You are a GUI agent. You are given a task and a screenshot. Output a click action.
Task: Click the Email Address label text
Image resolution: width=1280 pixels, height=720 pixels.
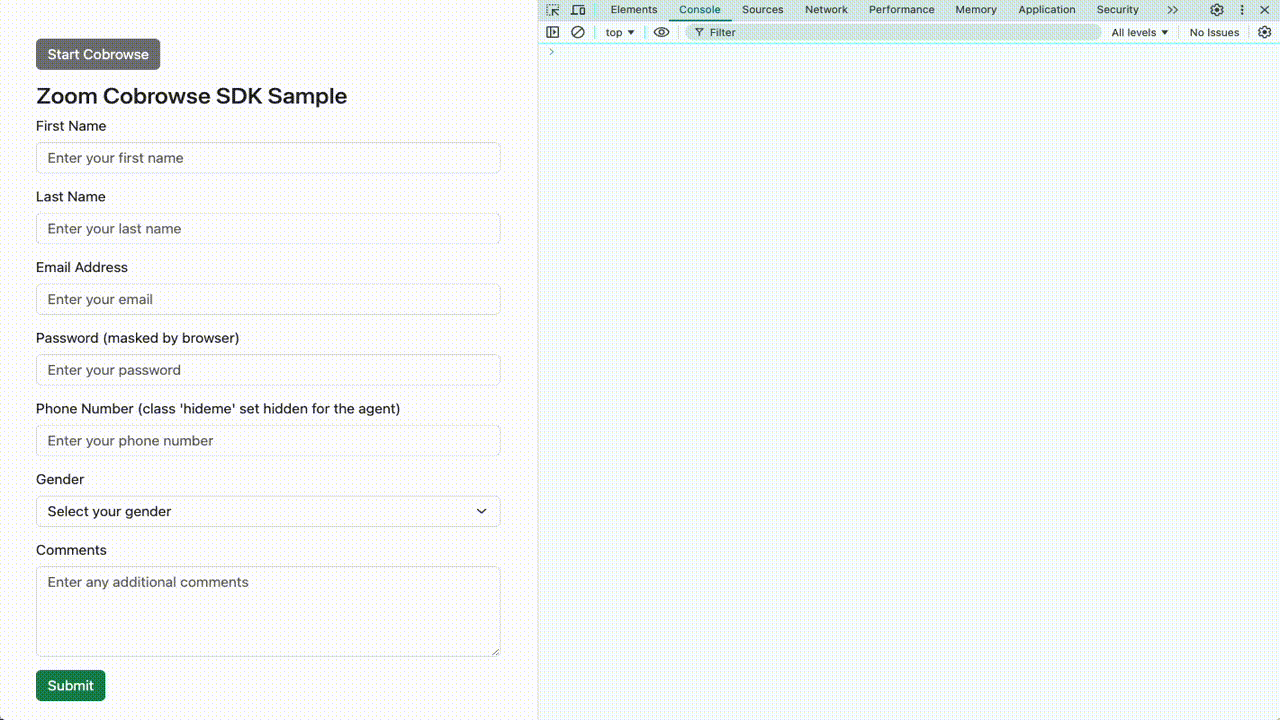[x=82, y=267]
